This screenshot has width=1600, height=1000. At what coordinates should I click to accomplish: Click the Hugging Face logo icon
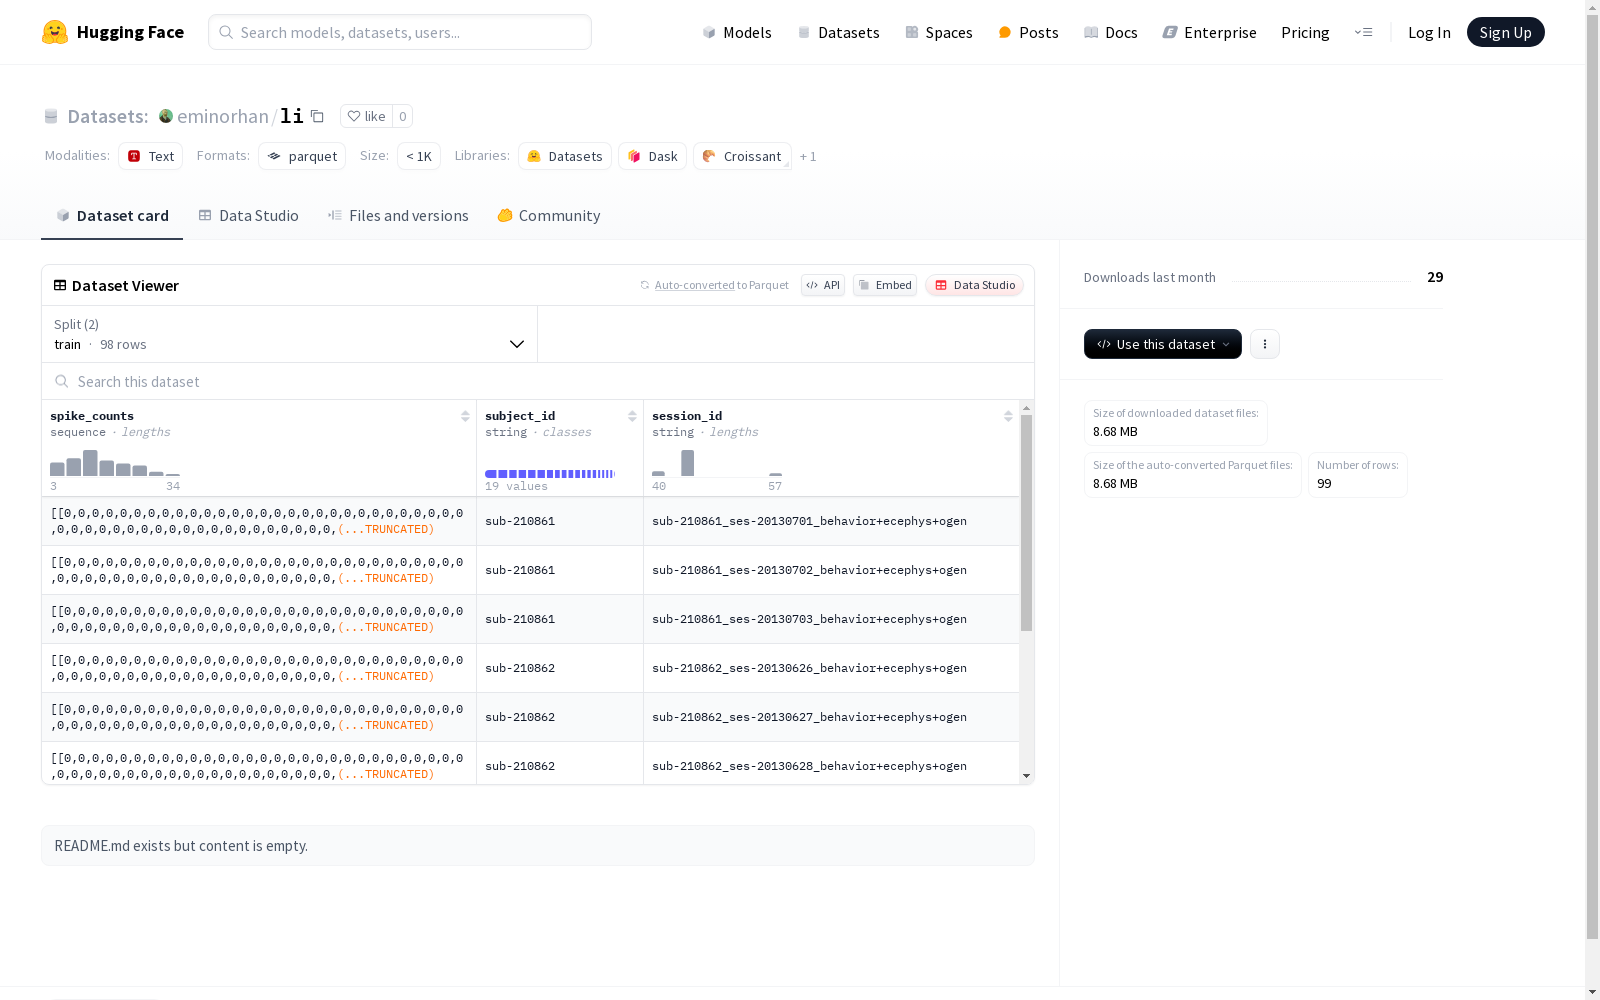coord(55,32)
